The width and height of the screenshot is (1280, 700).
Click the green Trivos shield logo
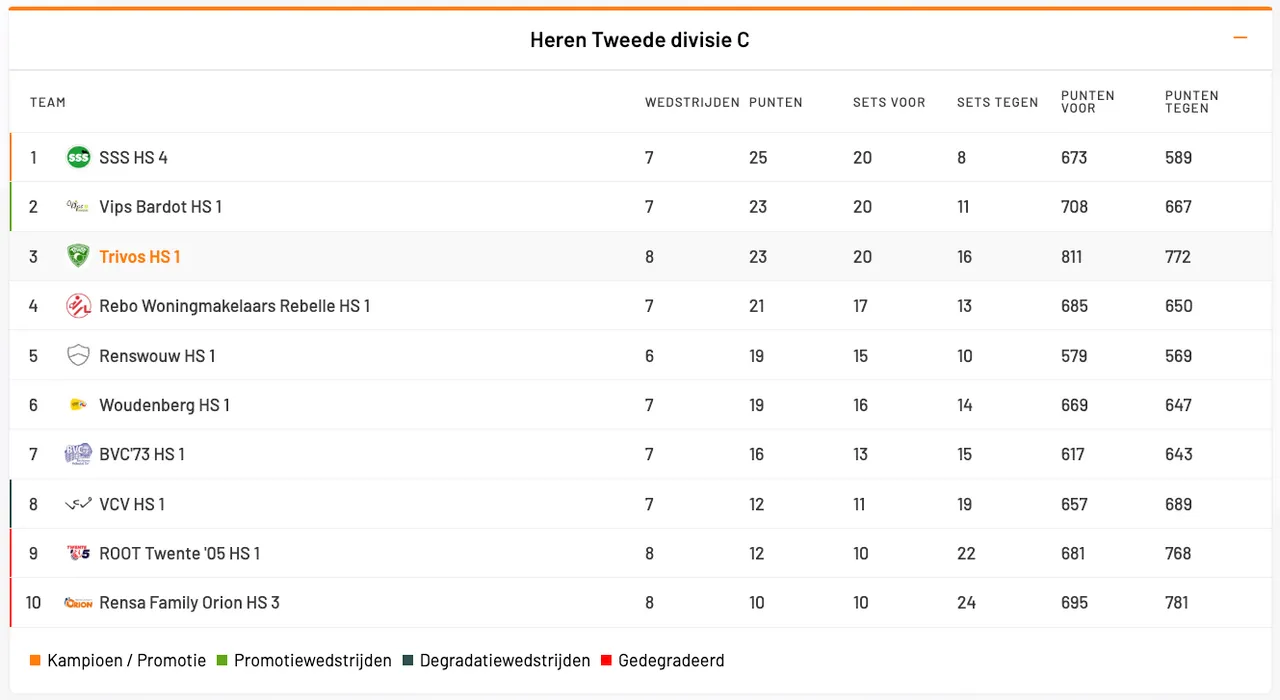(x=78, y=256)
